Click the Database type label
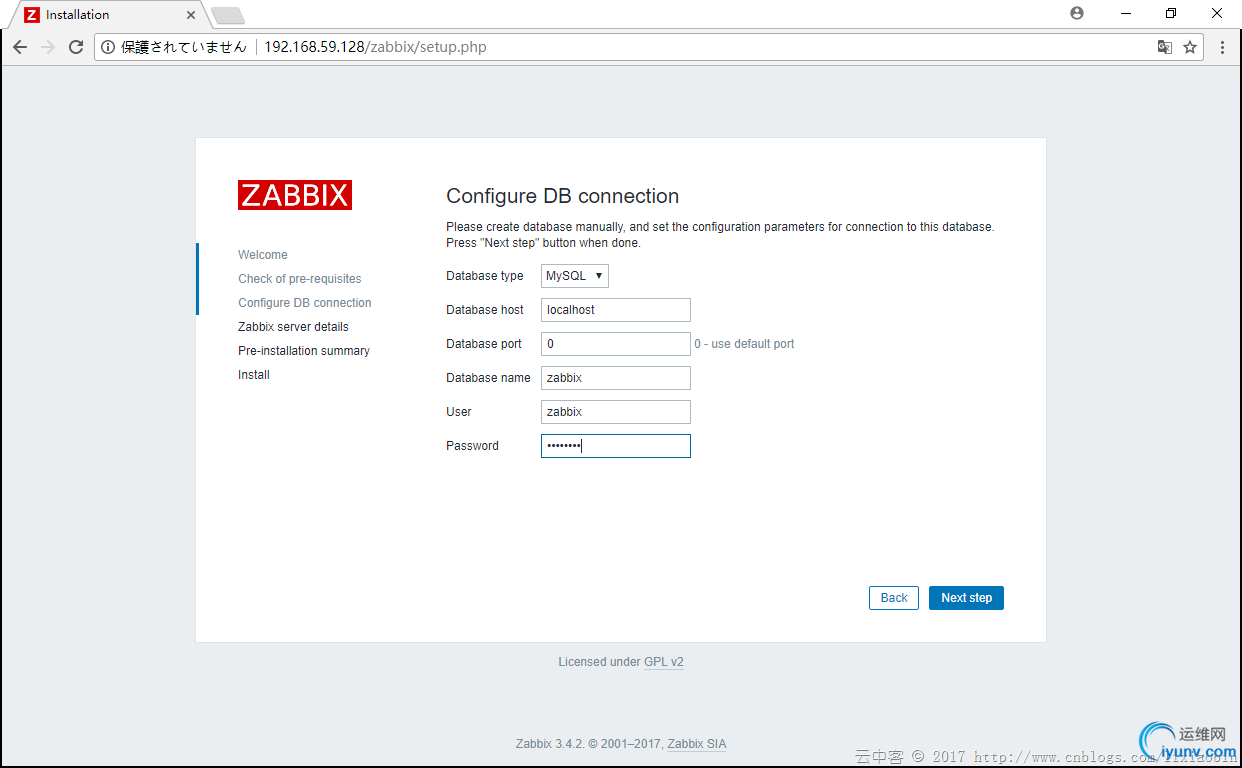The height and width of the screenshot is (768, 1242). tap(485, 276)
